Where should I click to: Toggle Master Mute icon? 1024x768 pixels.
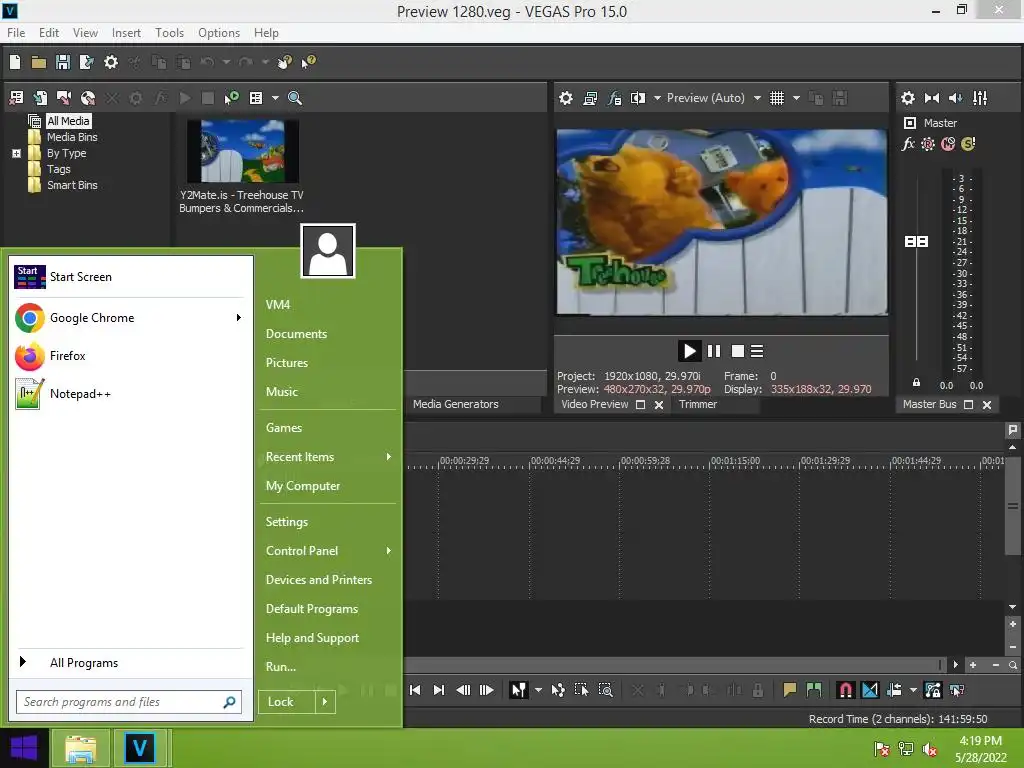948,144
